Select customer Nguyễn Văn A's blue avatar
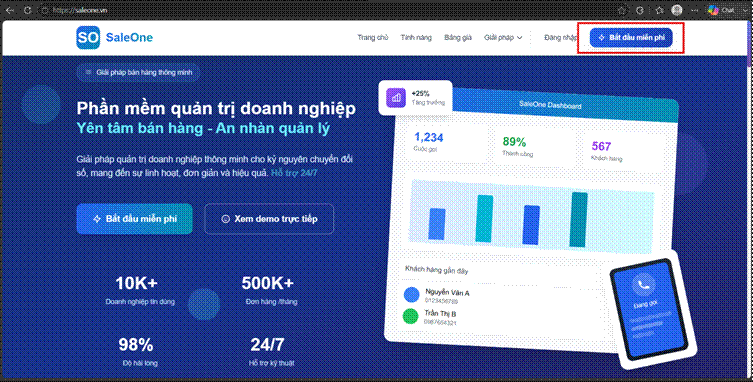 (412, 295)
